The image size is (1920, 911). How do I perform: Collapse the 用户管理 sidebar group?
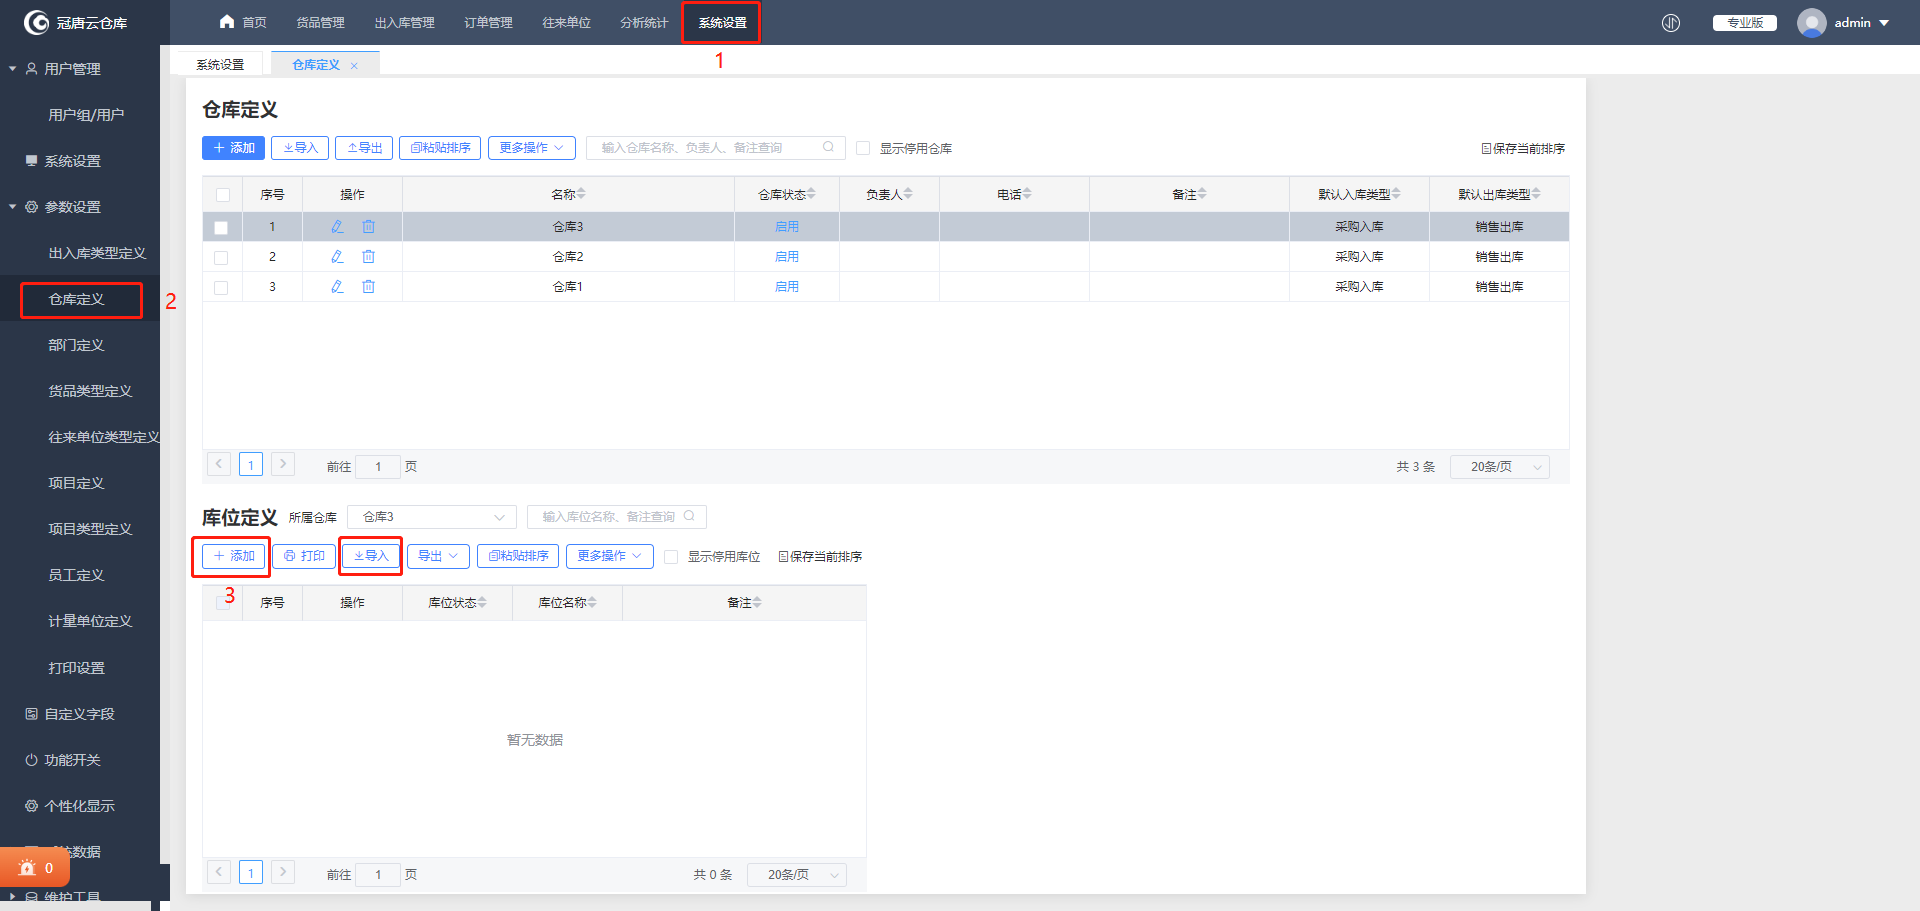[x=12, y=69]
